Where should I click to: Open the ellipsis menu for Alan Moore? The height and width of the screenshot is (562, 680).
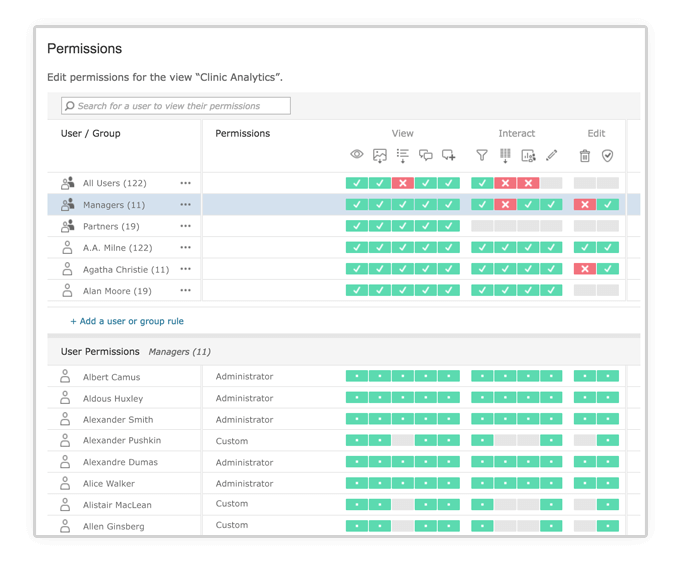185,291
